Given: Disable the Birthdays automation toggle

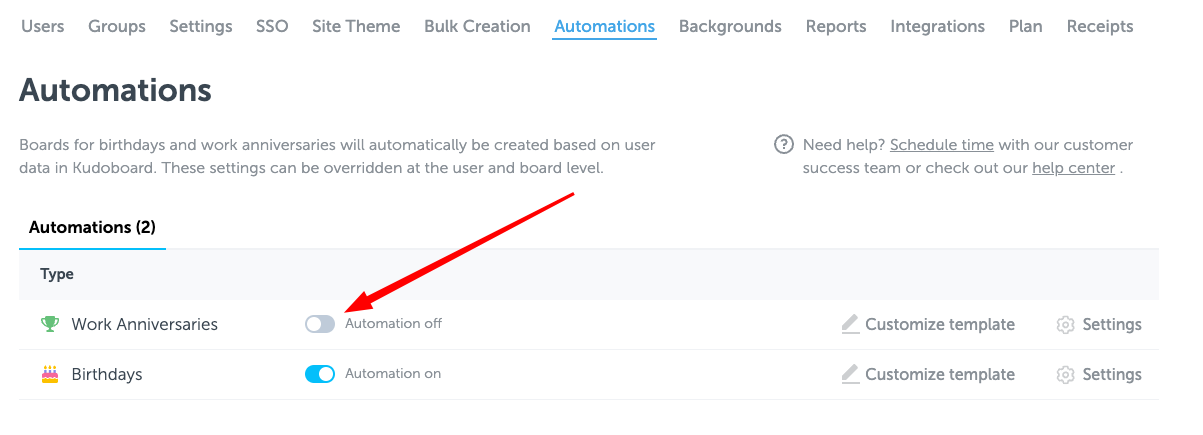Looking at the screenshot, I should 320,374.
